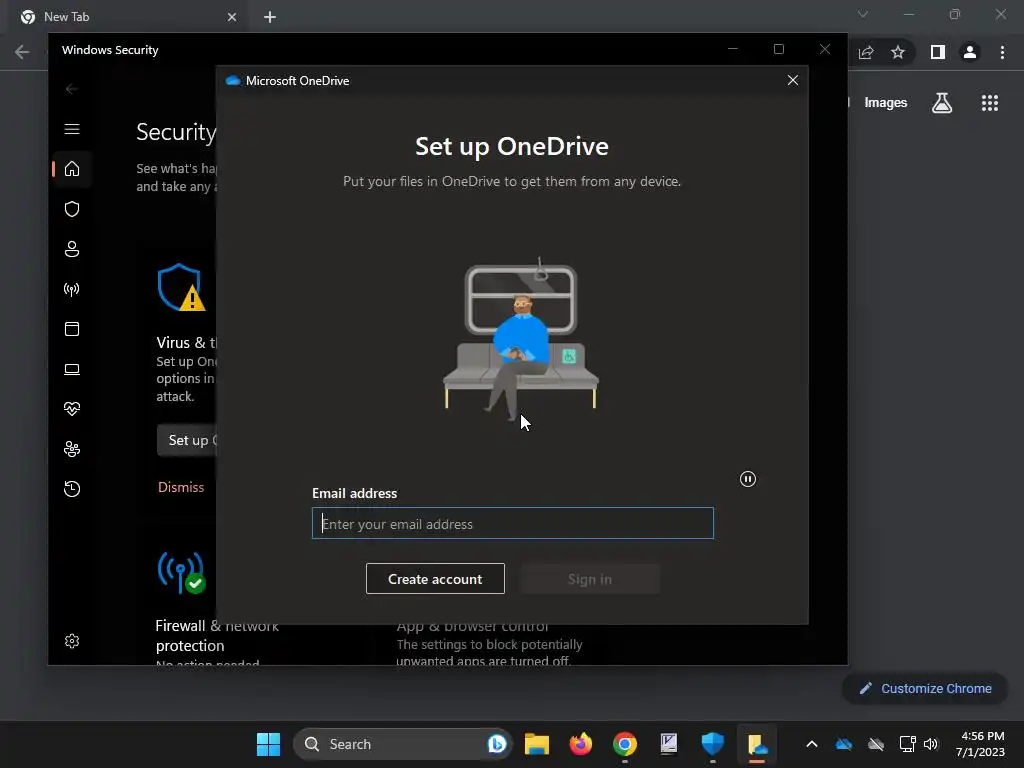Open Firewall & network protection tile icon
The width and height of the screenshot is (1024, 768).
[181, 573]
